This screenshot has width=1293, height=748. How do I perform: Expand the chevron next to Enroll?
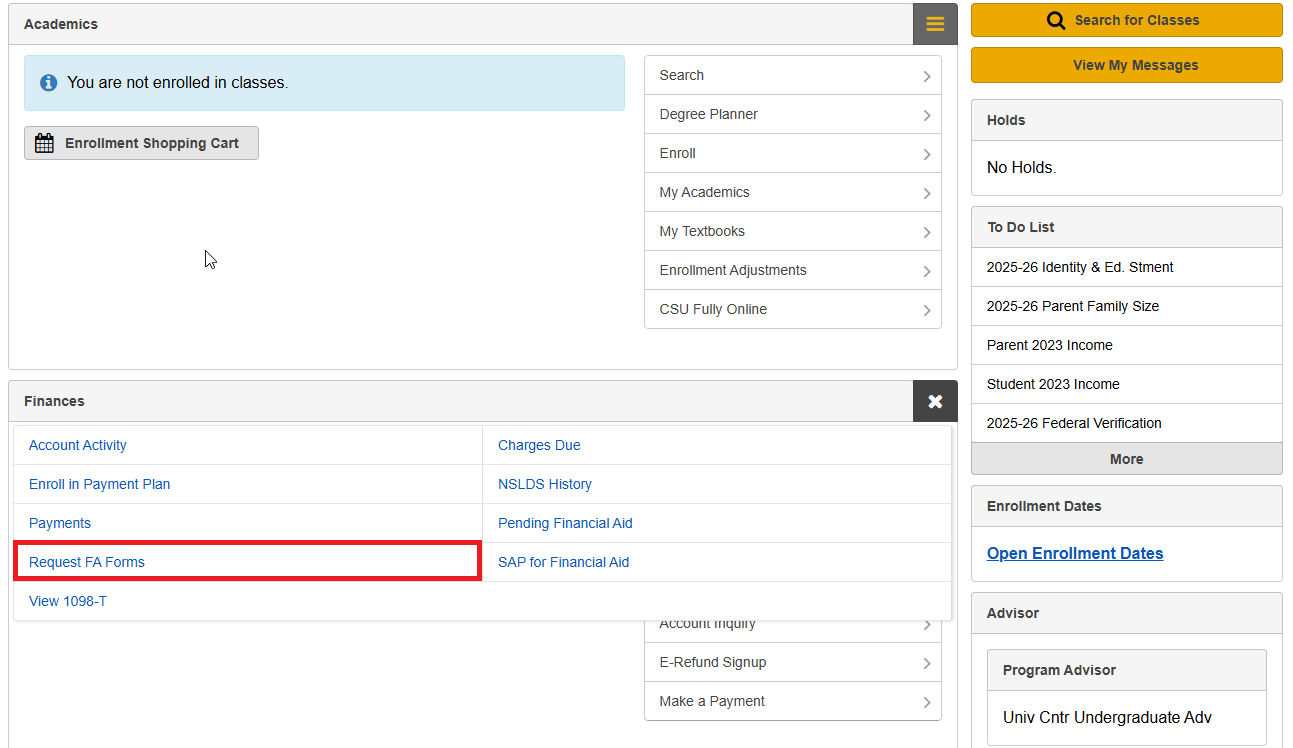point(925,153)
